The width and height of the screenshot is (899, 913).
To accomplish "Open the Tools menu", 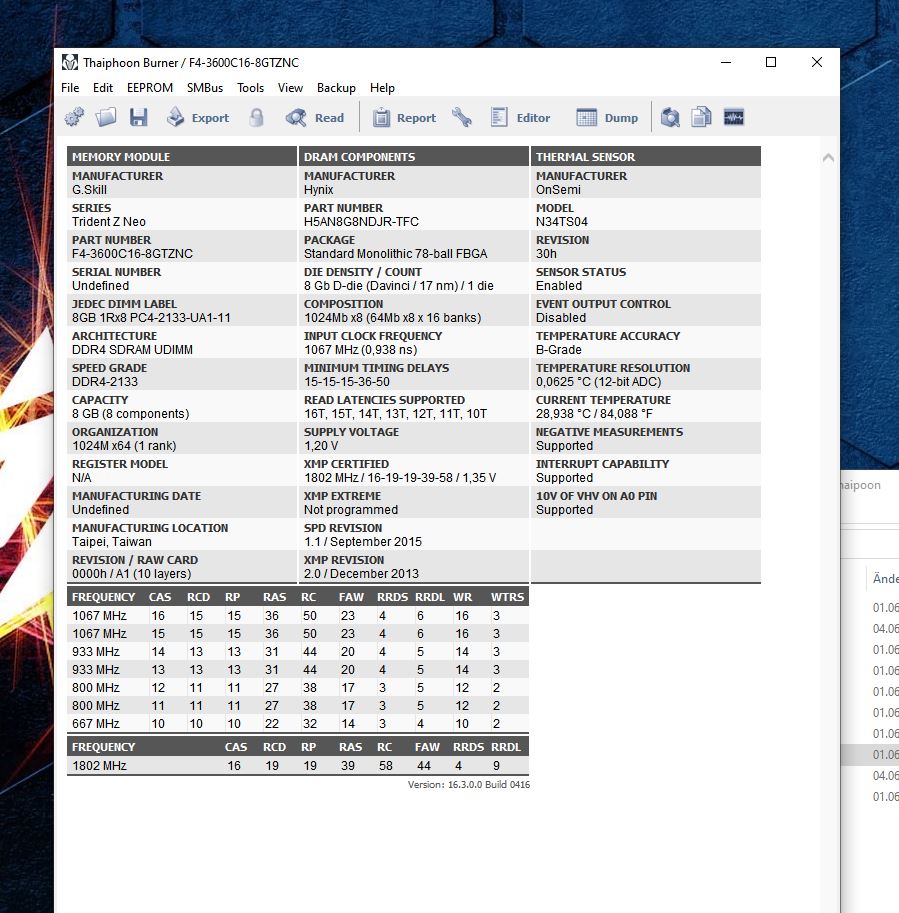I will (x=250, y=88).
